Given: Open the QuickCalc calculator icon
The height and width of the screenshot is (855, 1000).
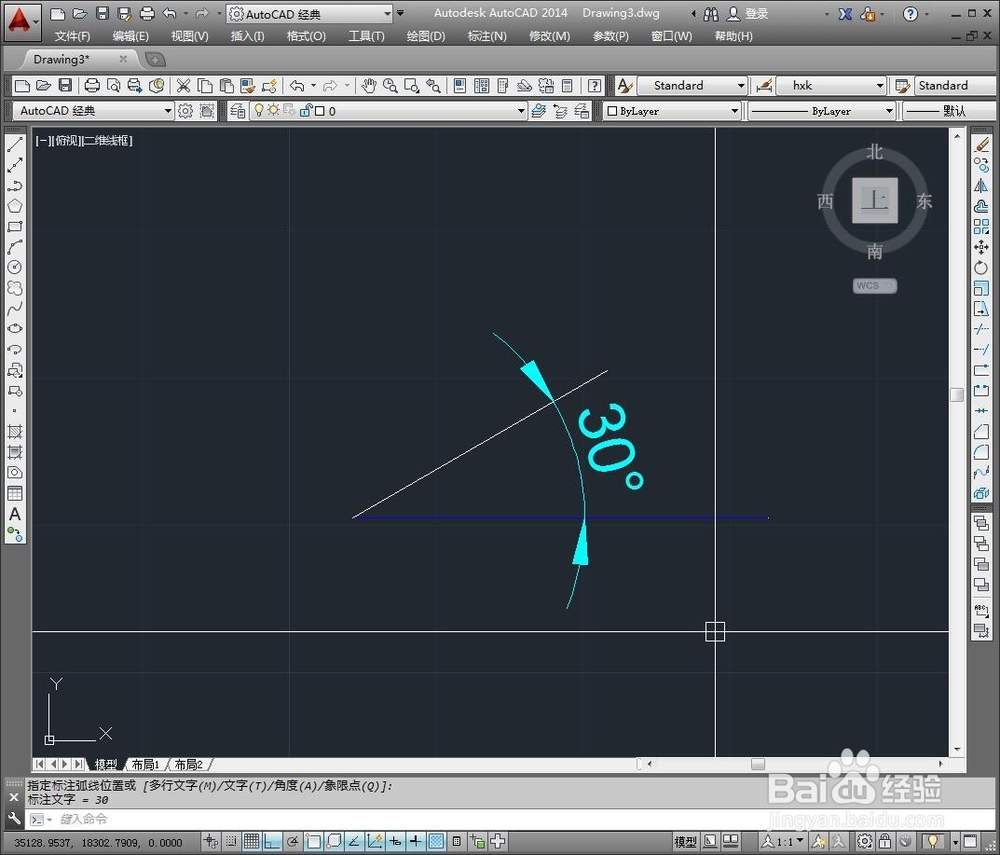Looking at the screenshot, I should click(567, 85).
